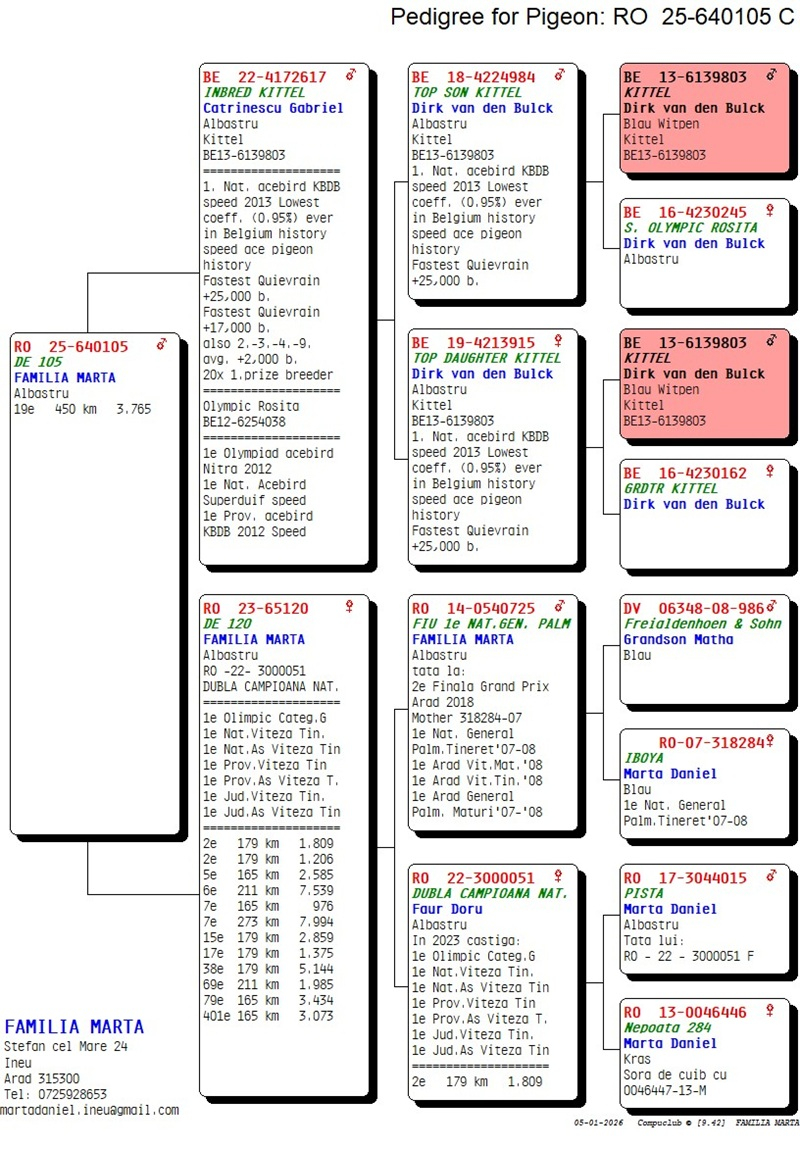Open the martadaniel.ineu@gmail.com email address
Screen dimensions: 800x1149
point(90,1110)
